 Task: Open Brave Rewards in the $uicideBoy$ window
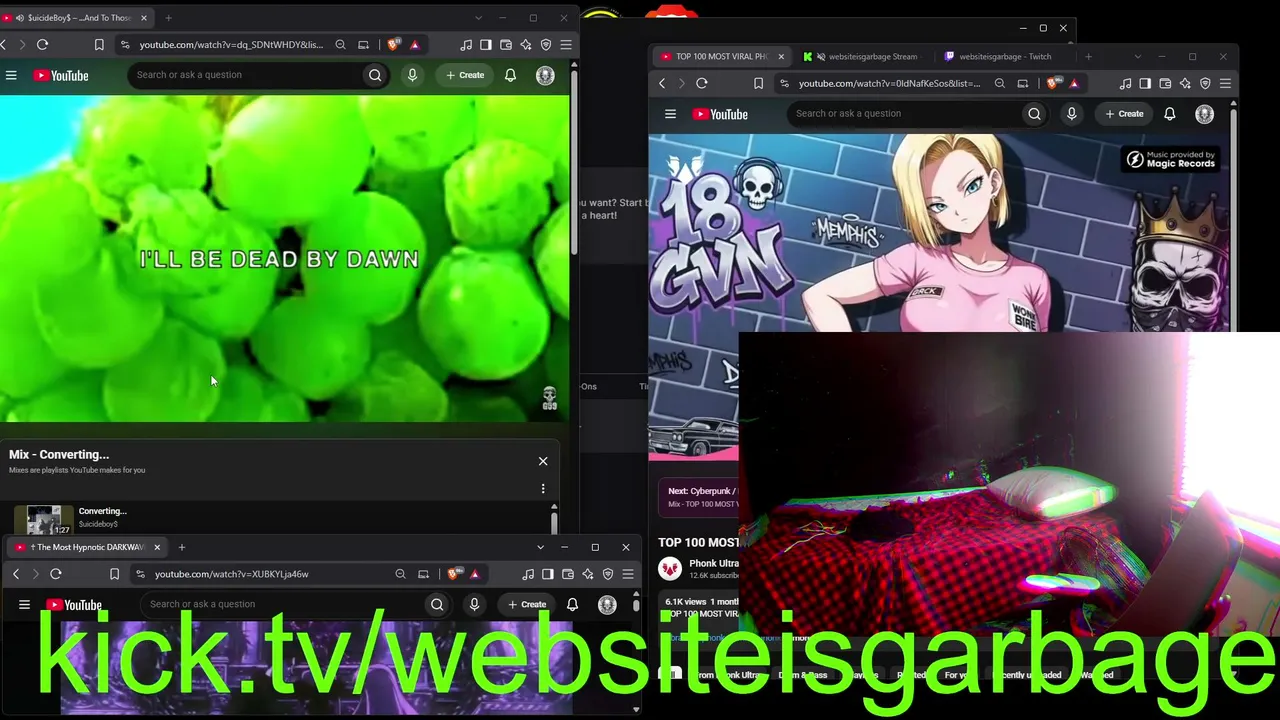(414, 45)
